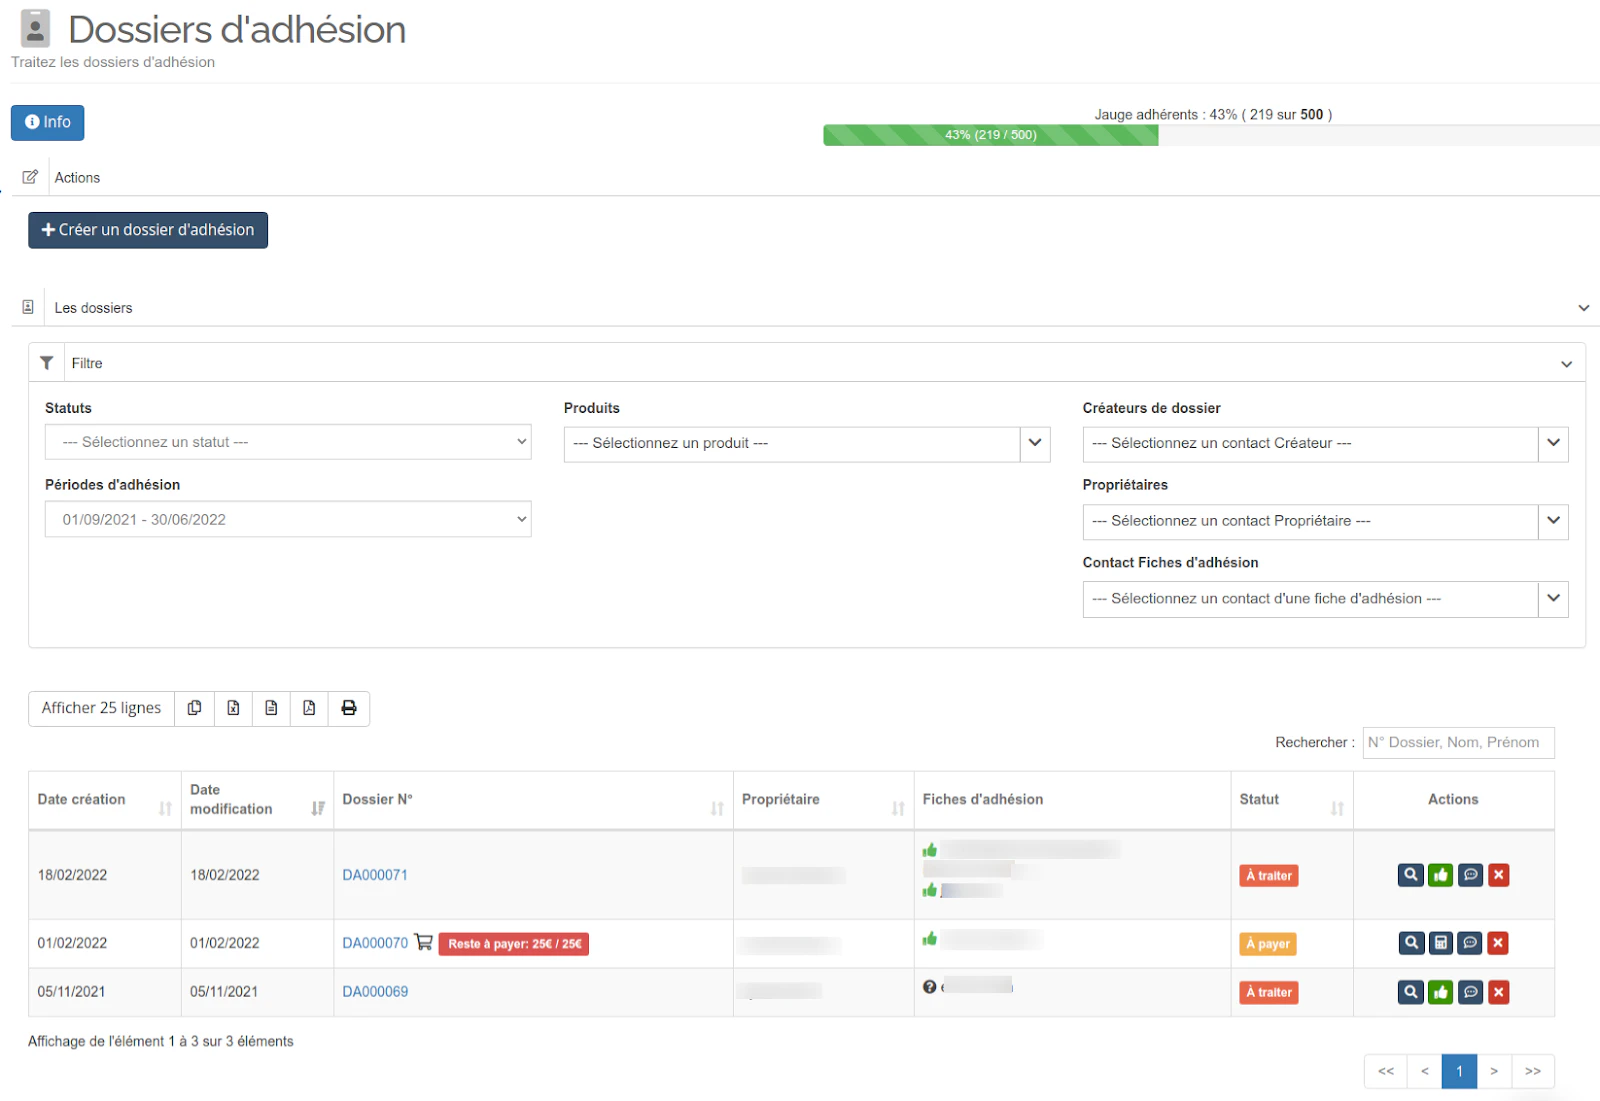Export the table as CSV text file
The image size is (1600, 1101).
271,708
